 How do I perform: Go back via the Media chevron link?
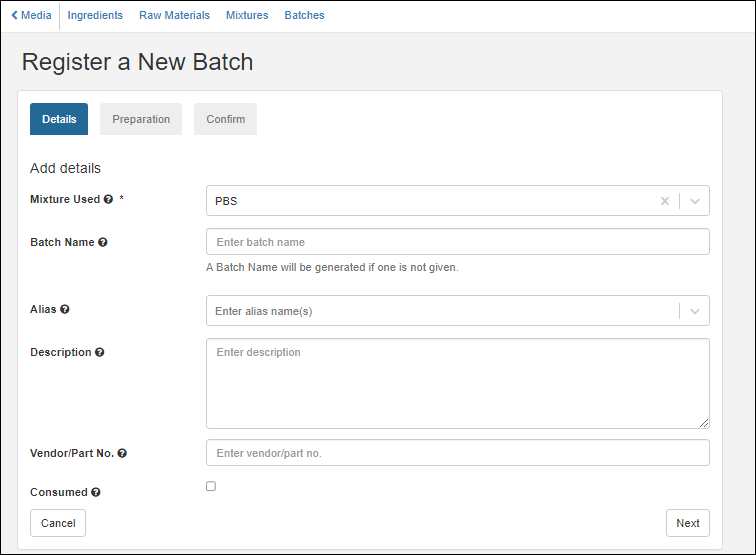tap(31, 15)
